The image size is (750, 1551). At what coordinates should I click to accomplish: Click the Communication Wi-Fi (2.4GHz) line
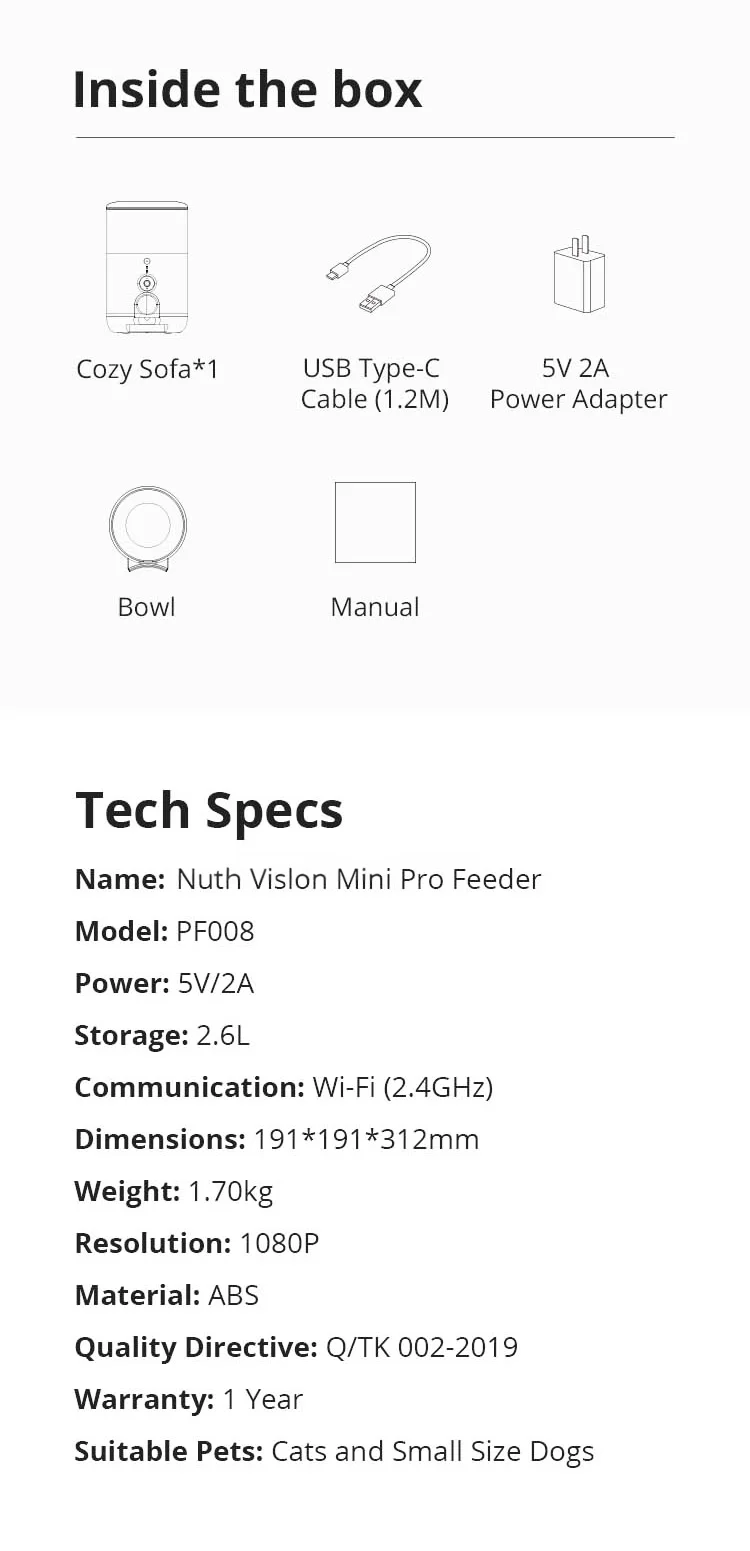pos(284,1087)
